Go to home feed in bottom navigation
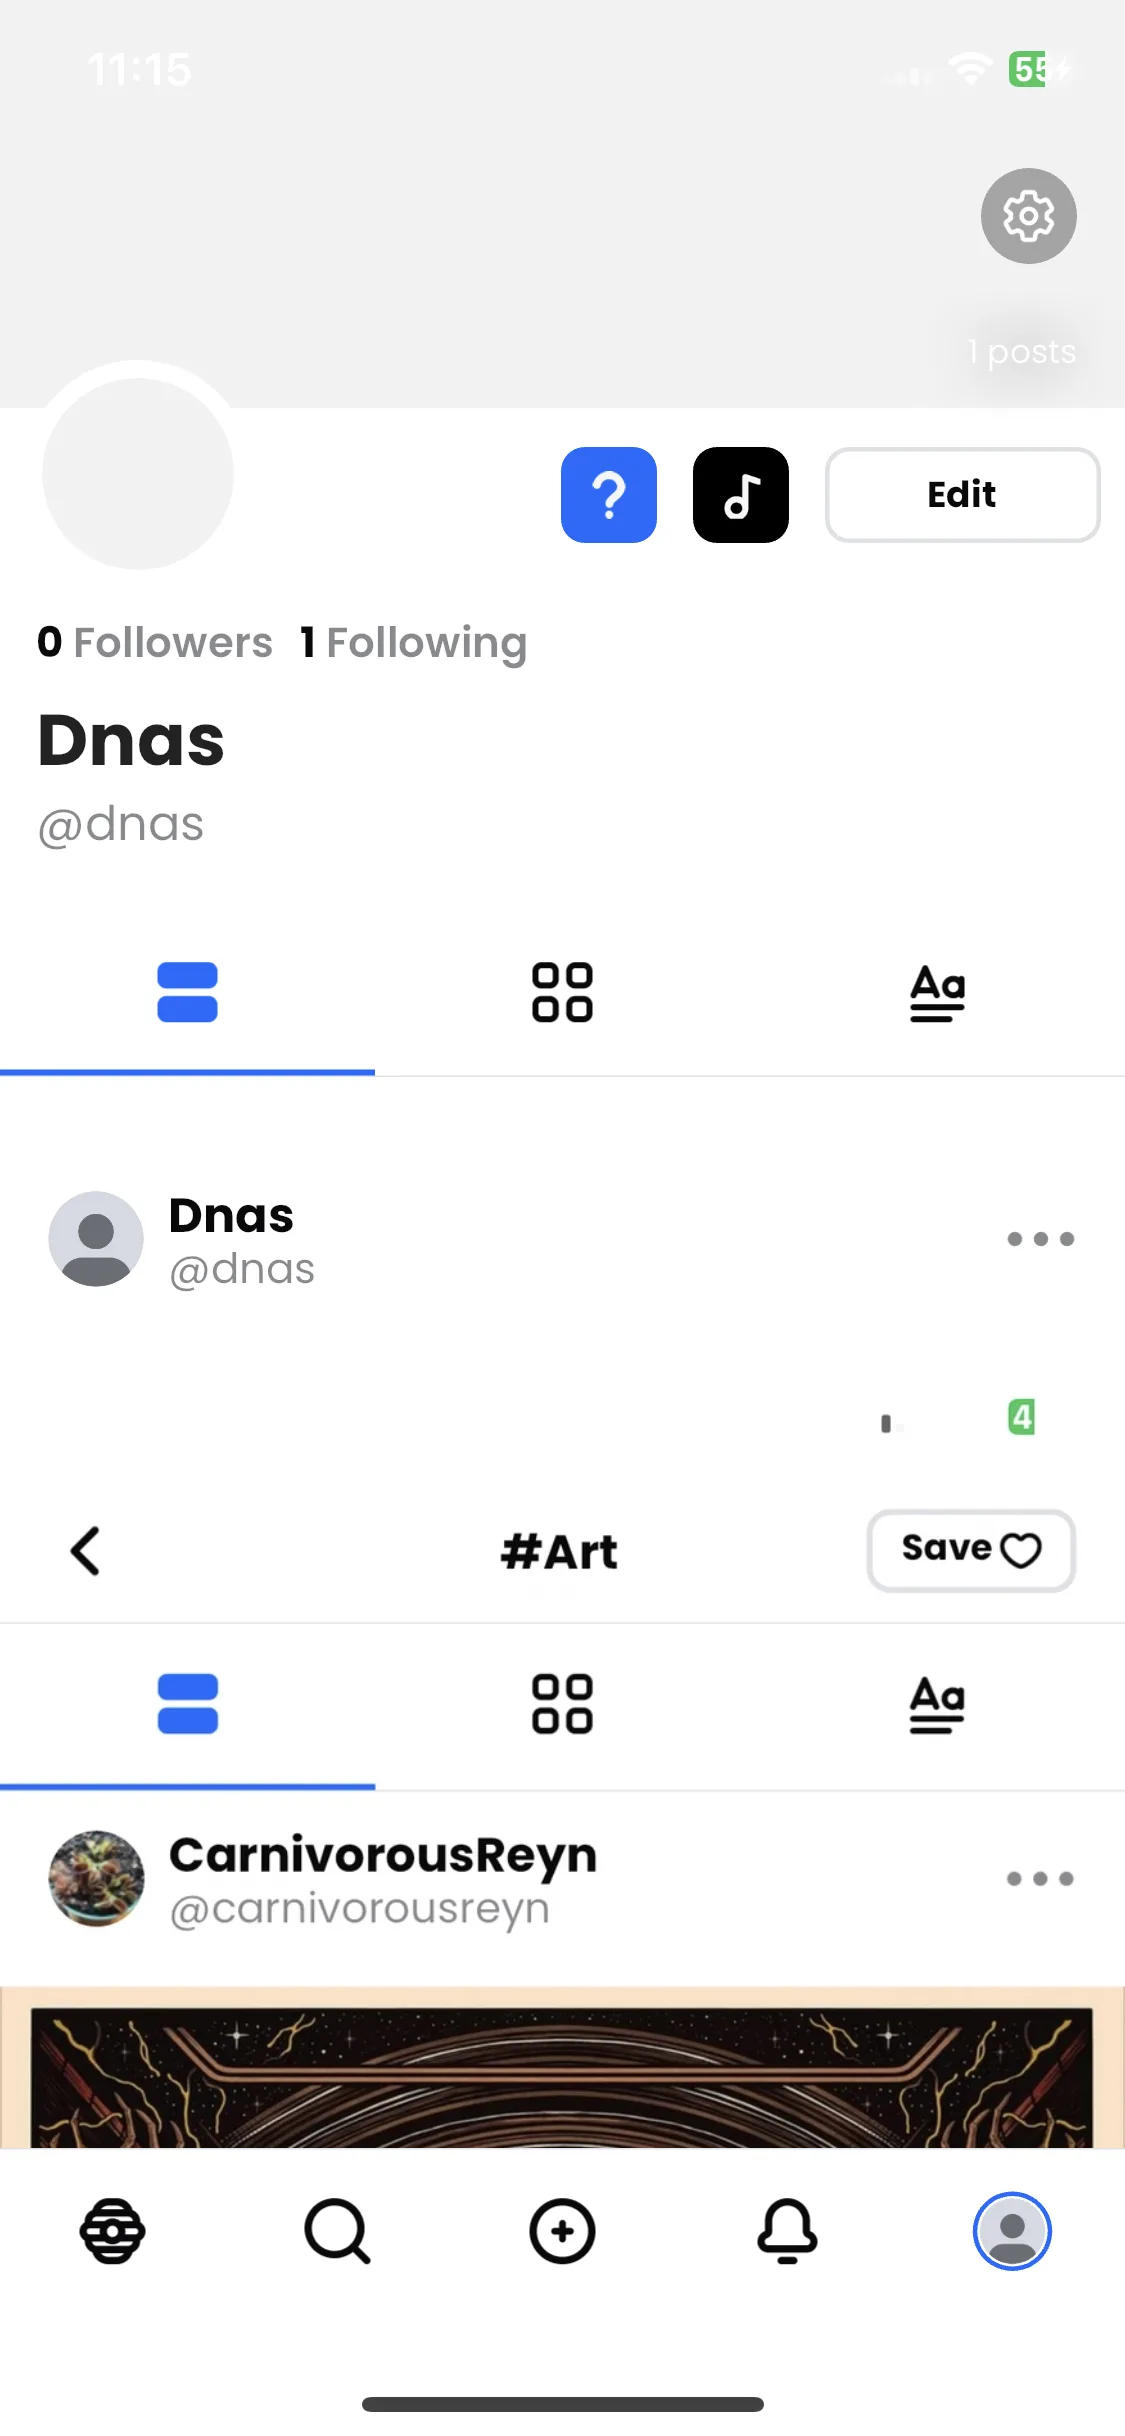 [x=112, y=2231]
